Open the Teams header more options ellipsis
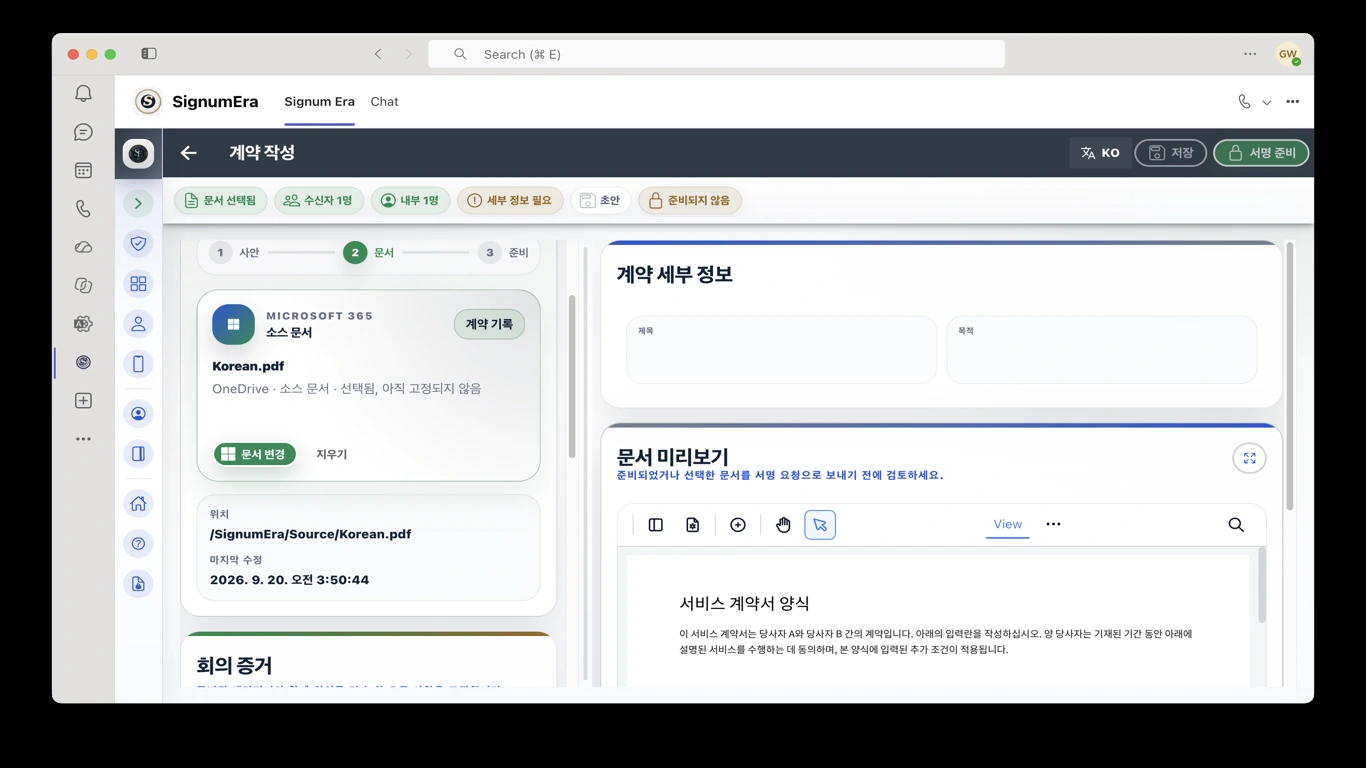Viewport: 1366px width, 768px height. pos(1292,102)
